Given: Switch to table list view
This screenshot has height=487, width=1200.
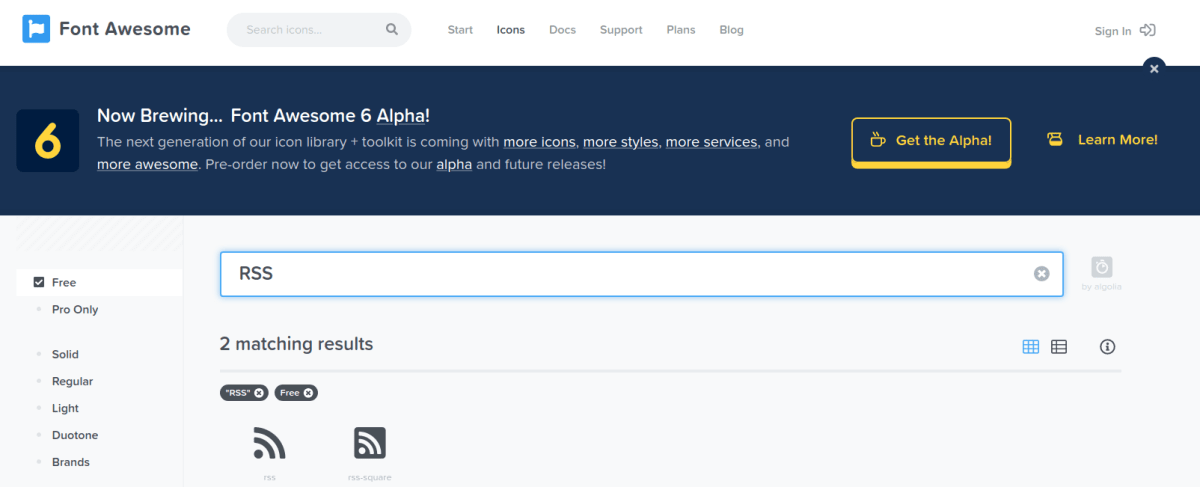Looking at the screenshot, I should point(1059,347).
